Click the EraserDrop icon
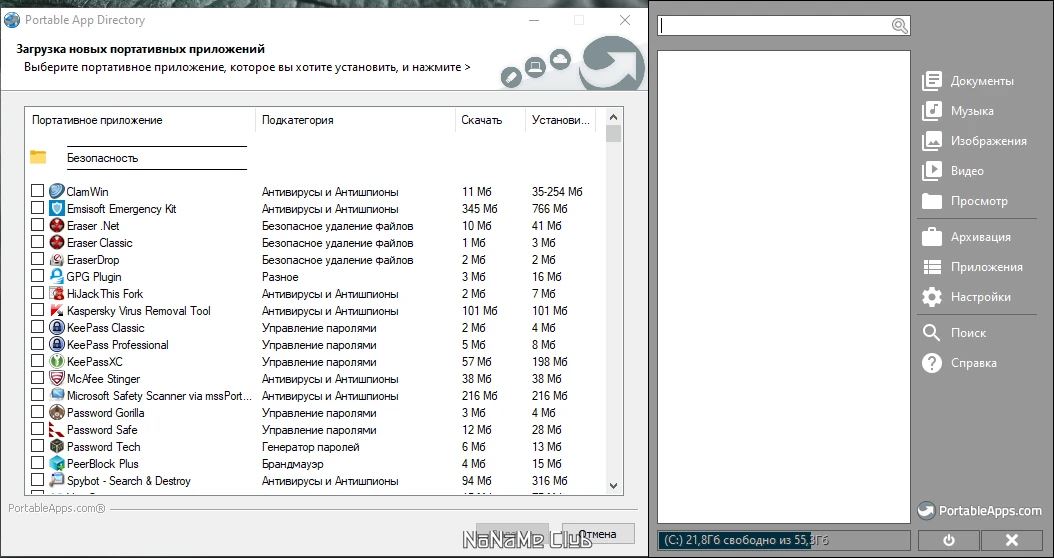The height and width of the screenshot is (558, 1054). pyautogui.click(x=56, y=260)
